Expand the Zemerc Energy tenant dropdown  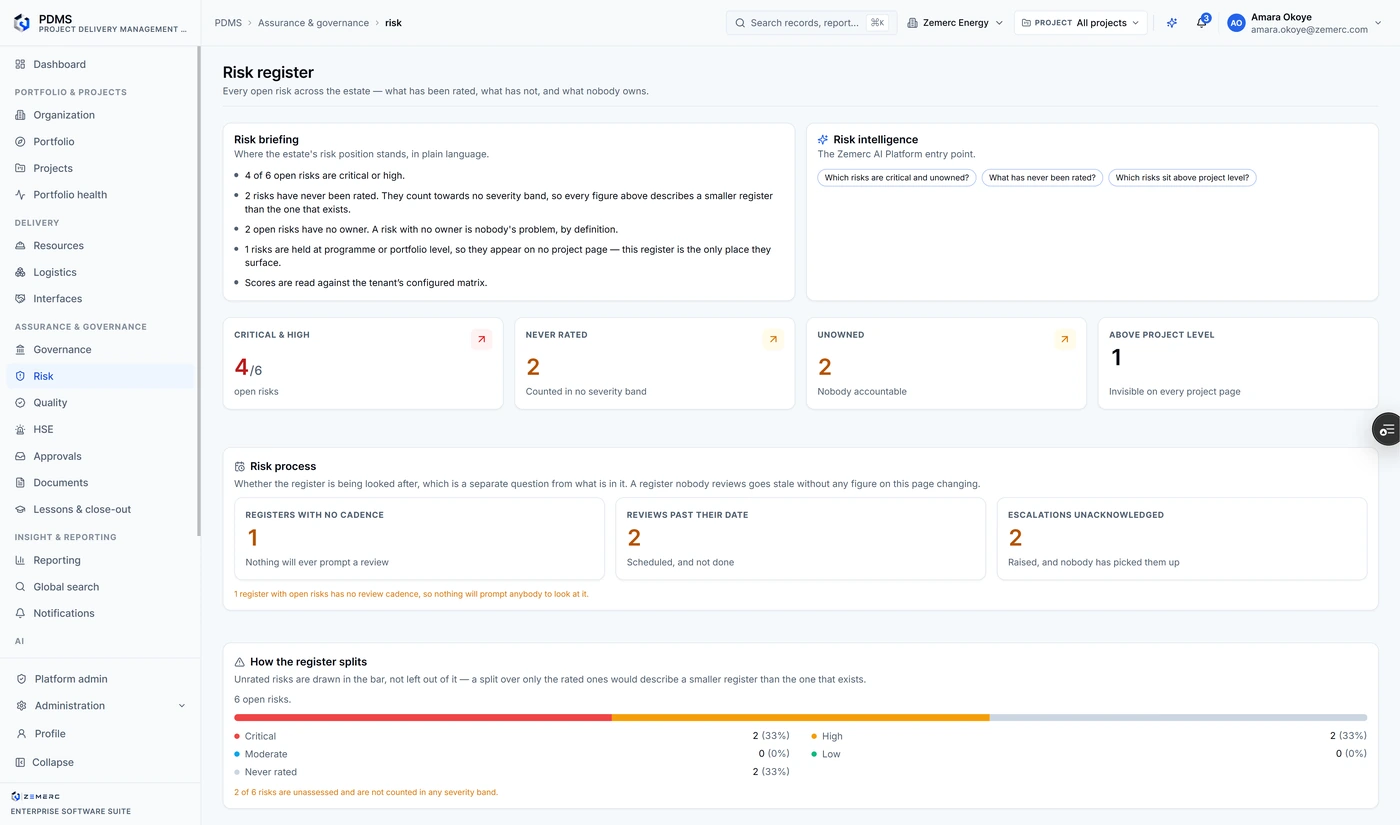[x=955, y=22]
